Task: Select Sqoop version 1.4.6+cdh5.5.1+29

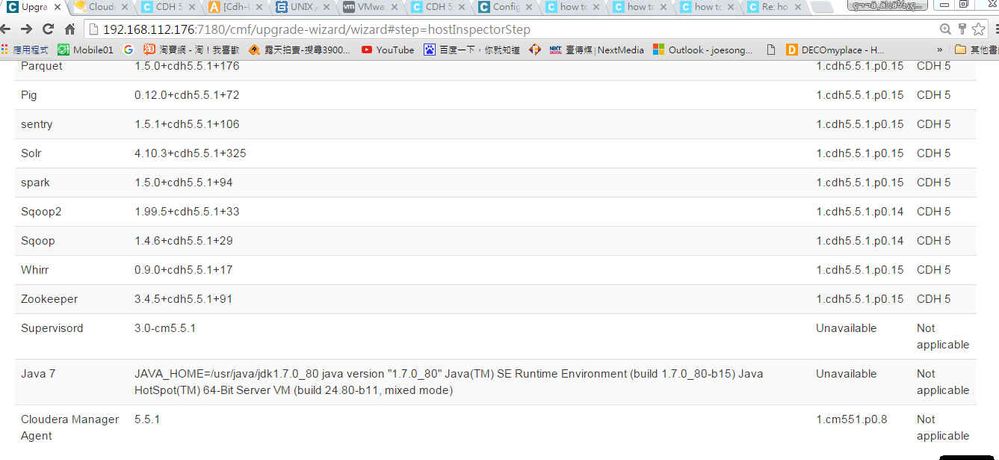Action: (183, 241)
